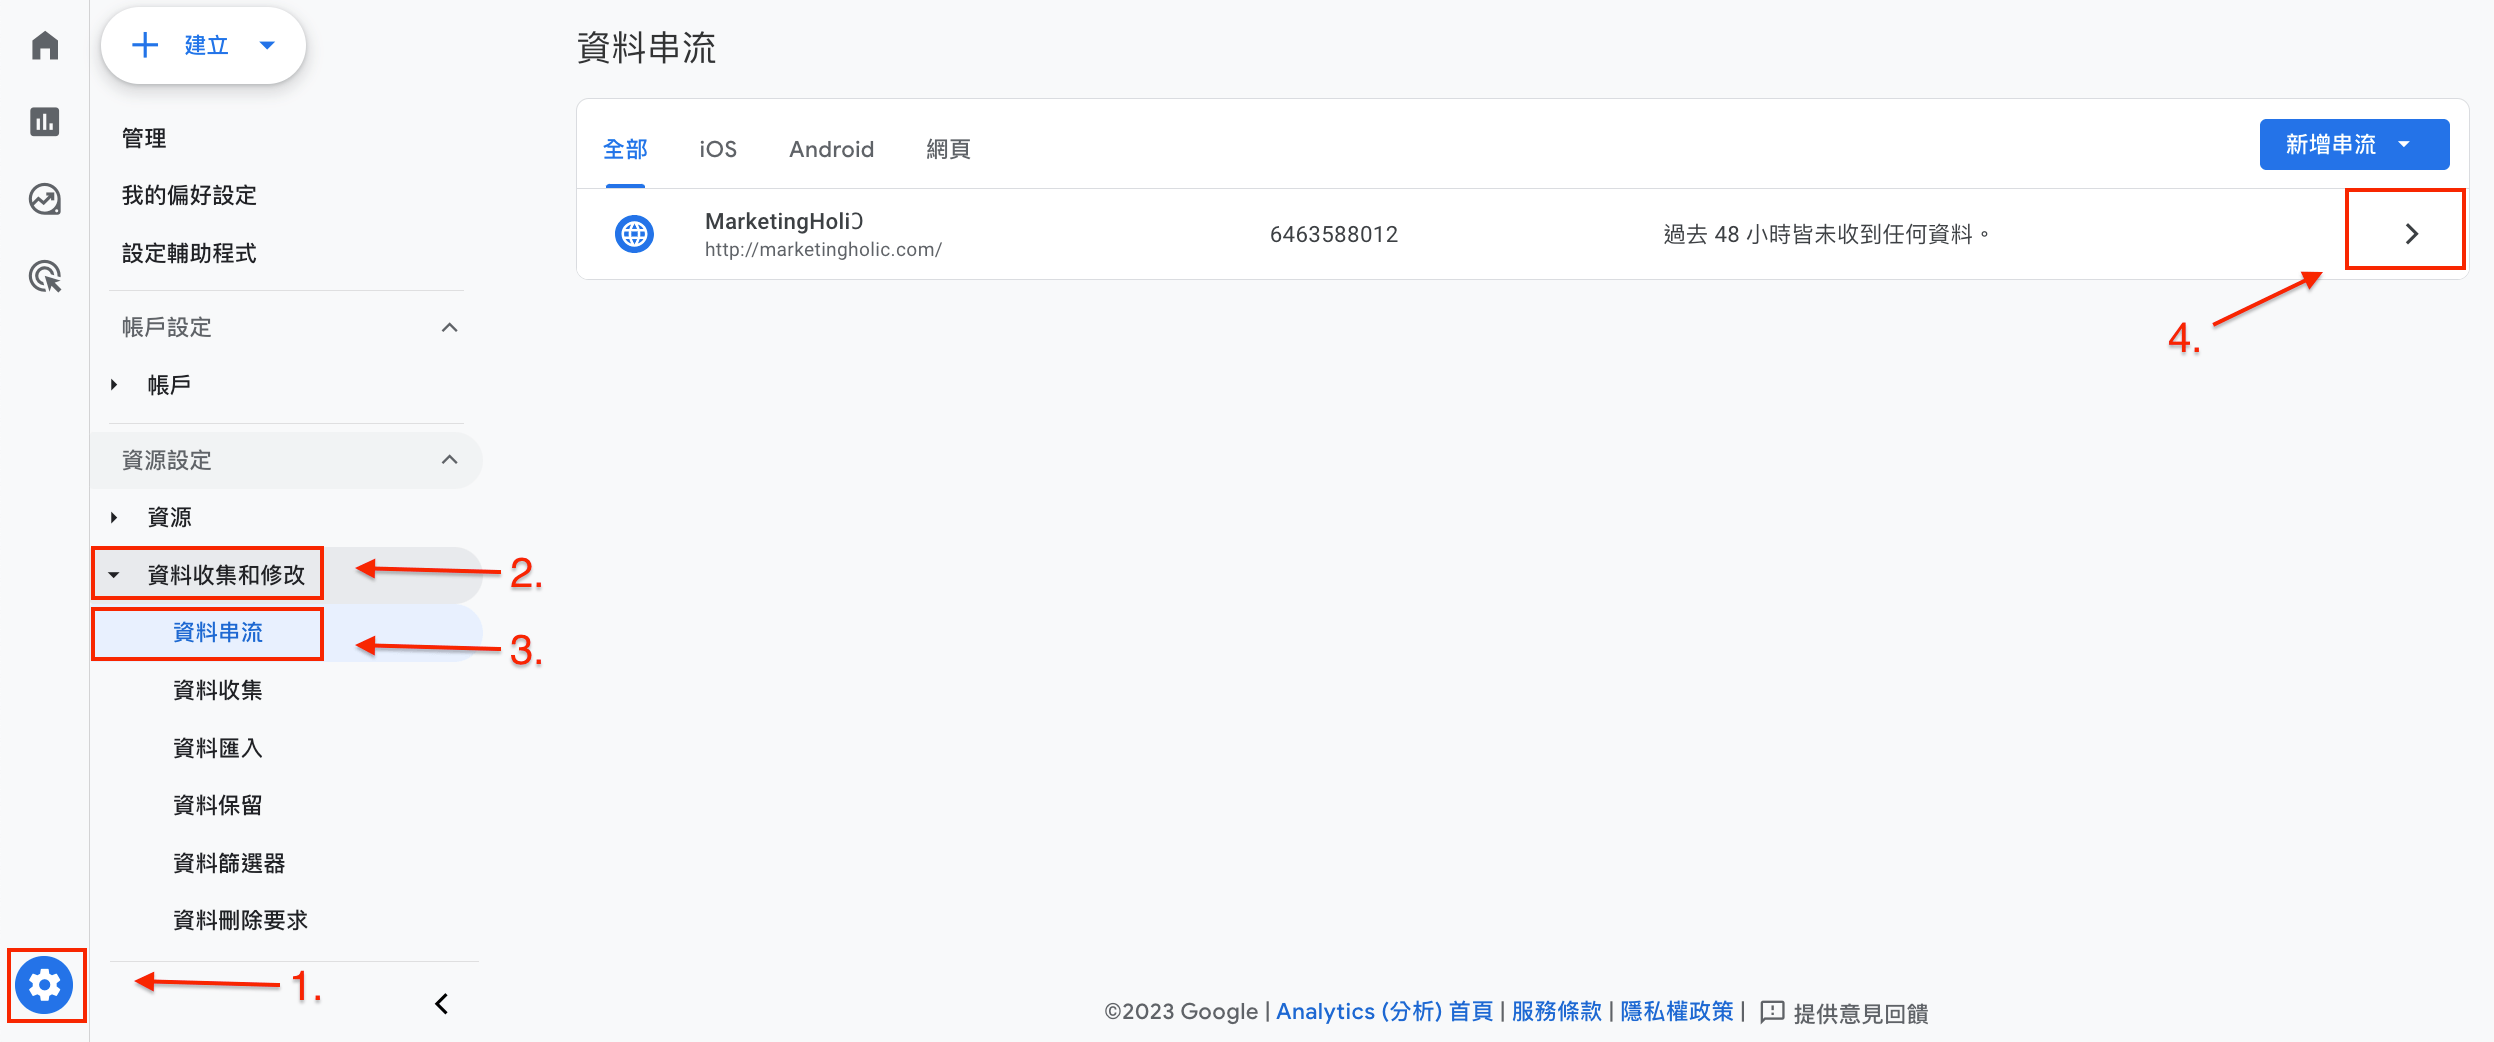
Task: Open the Reports bar chart icon
Action: tap(45, 122)
